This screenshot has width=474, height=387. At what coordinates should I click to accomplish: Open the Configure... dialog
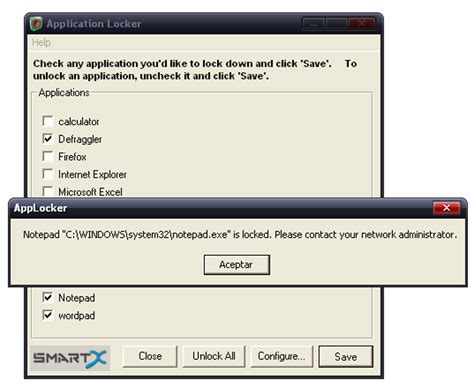point(282,356)
